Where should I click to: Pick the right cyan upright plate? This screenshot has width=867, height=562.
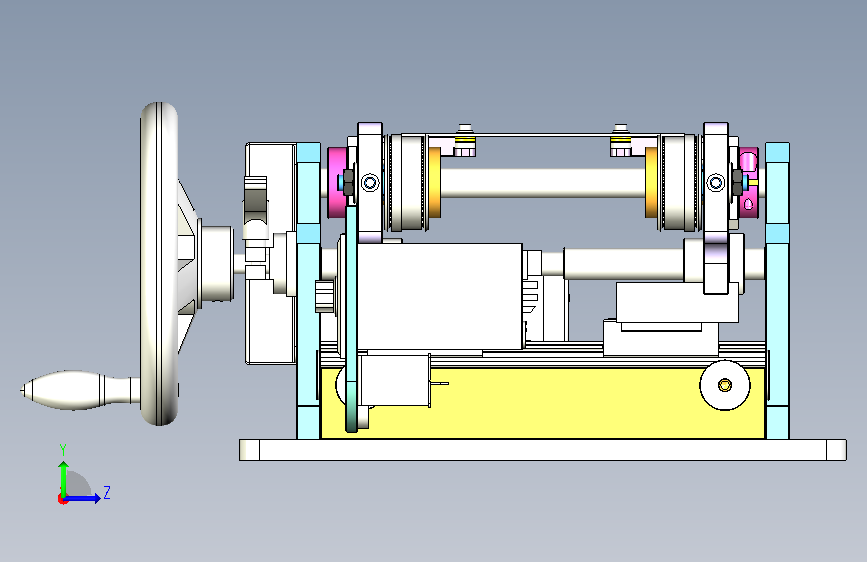[x=777, y=291]
